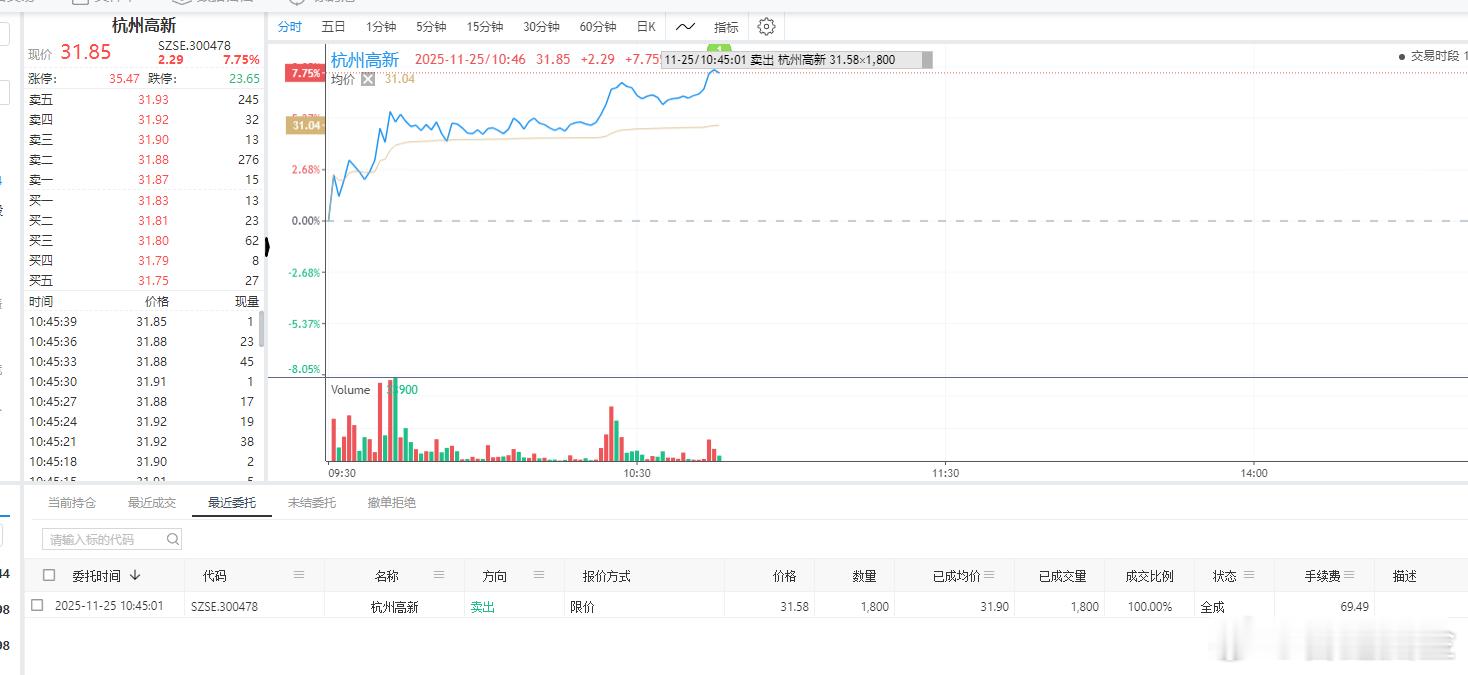1468x675 pixels.
Task: Open 未结委托 tab
Action: coord(312,503)
